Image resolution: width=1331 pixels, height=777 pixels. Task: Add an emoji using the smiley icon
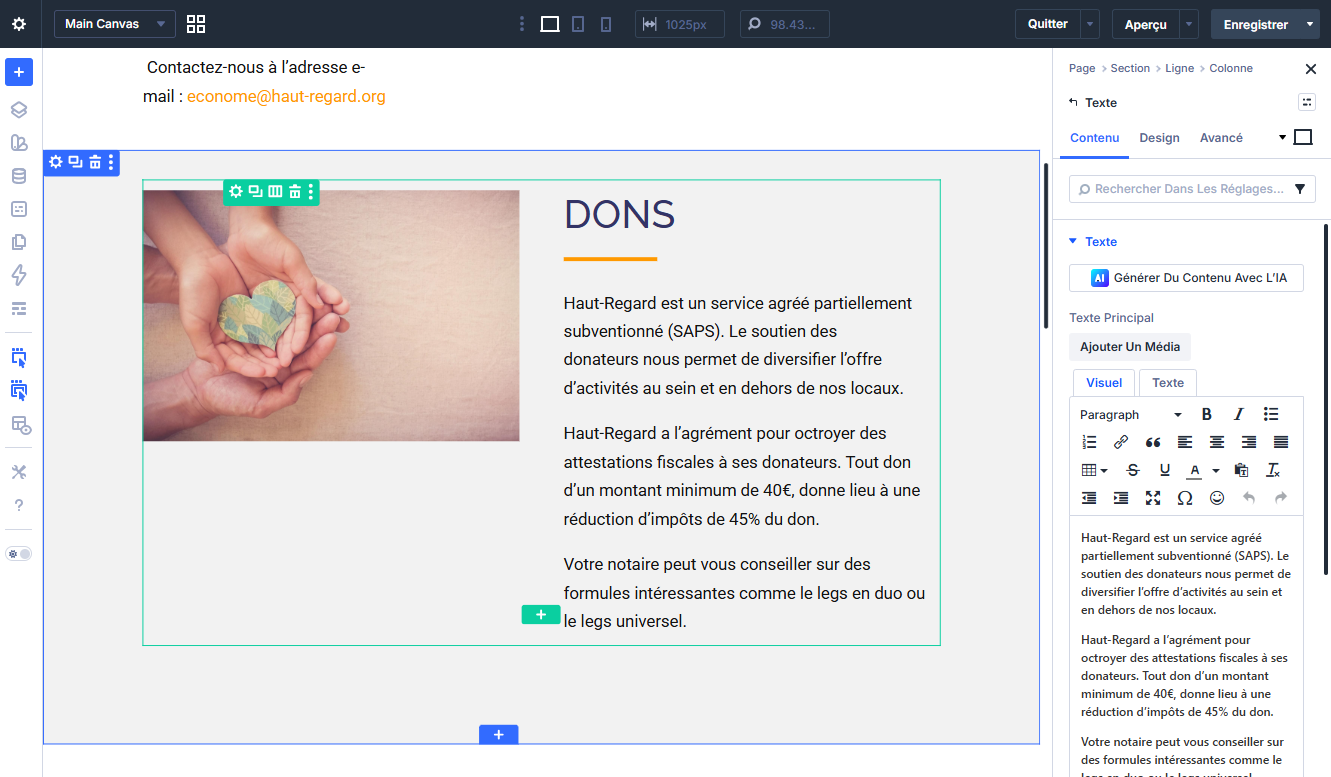tap(1217, 497)
